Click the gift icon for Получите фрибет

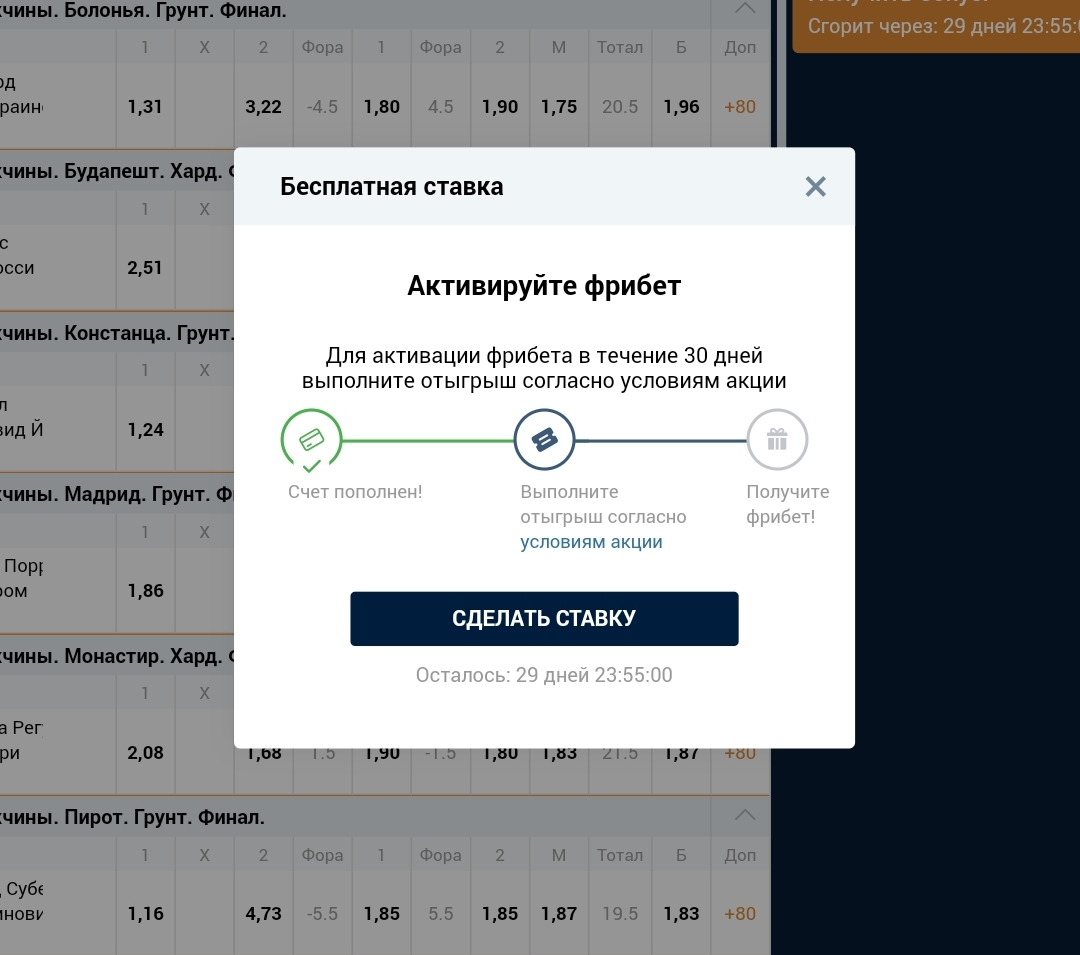click(777, 440)
